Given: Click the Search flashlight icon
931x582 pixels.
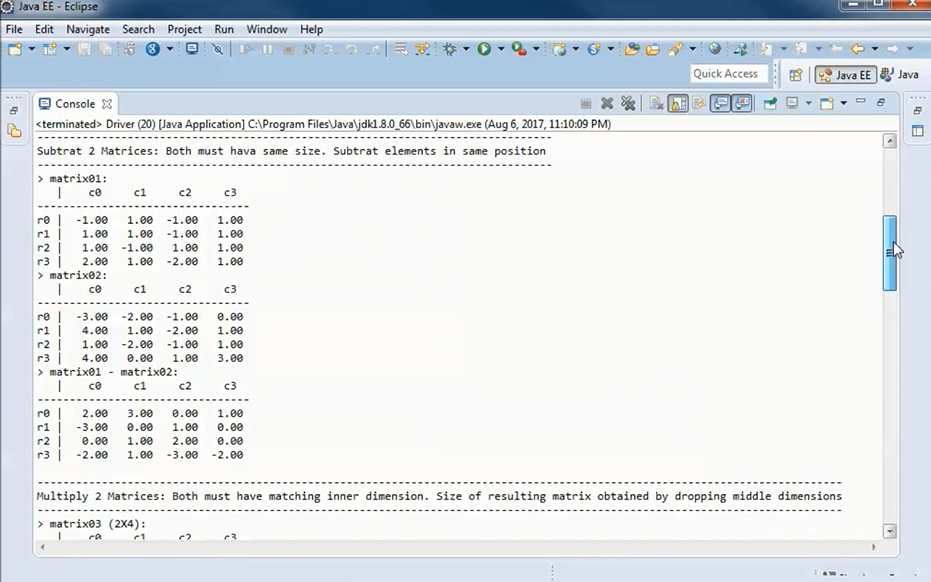Looking at the screenshot, I should pyautogui.click(x=674, y=49).
